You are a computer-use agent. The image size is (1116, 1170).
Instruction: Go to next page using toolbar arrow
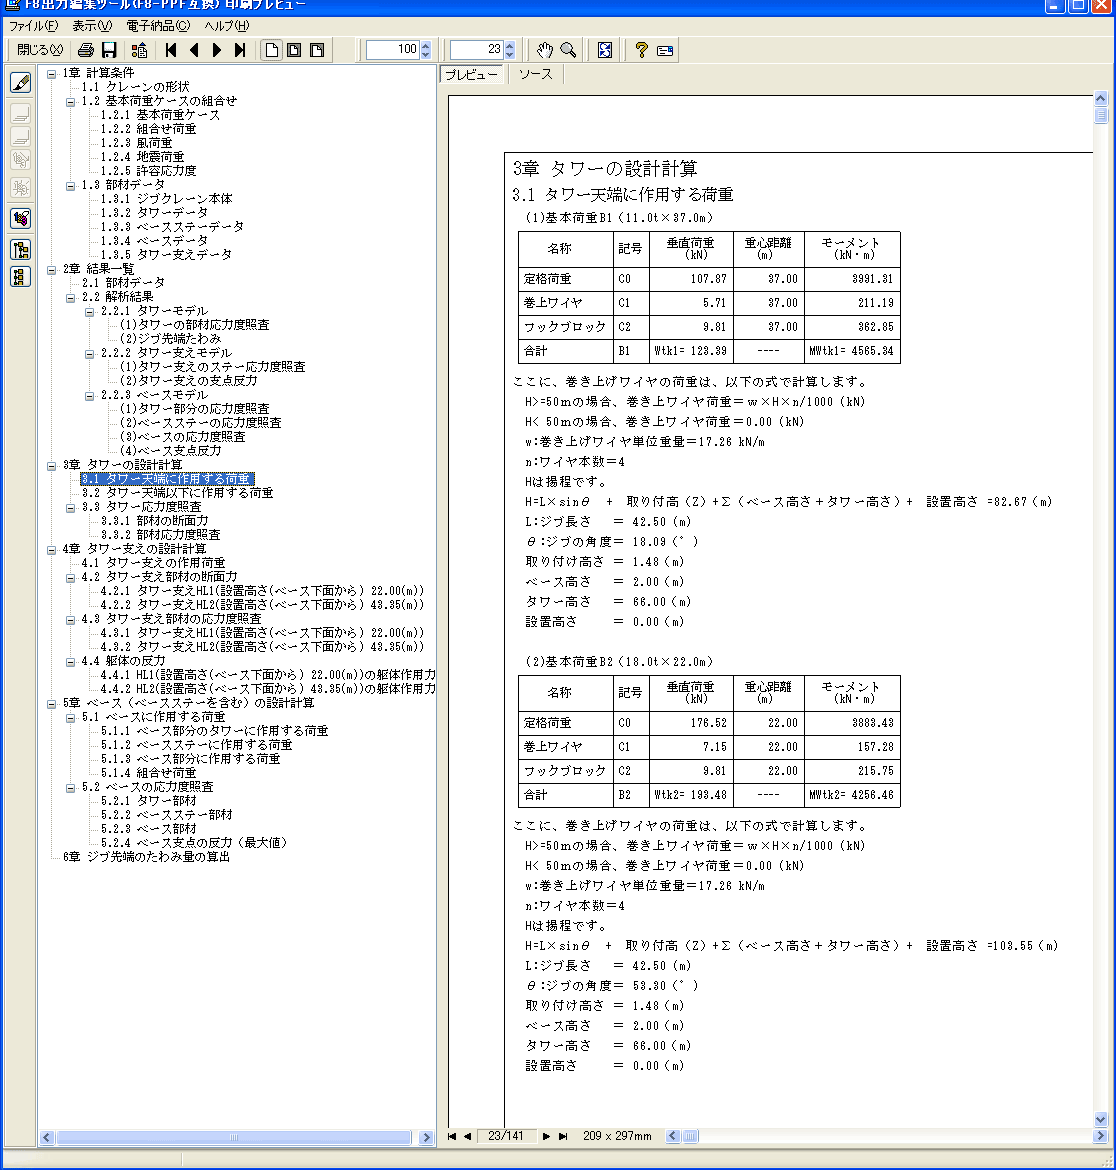pyautogui.click(x=217, y=50)
